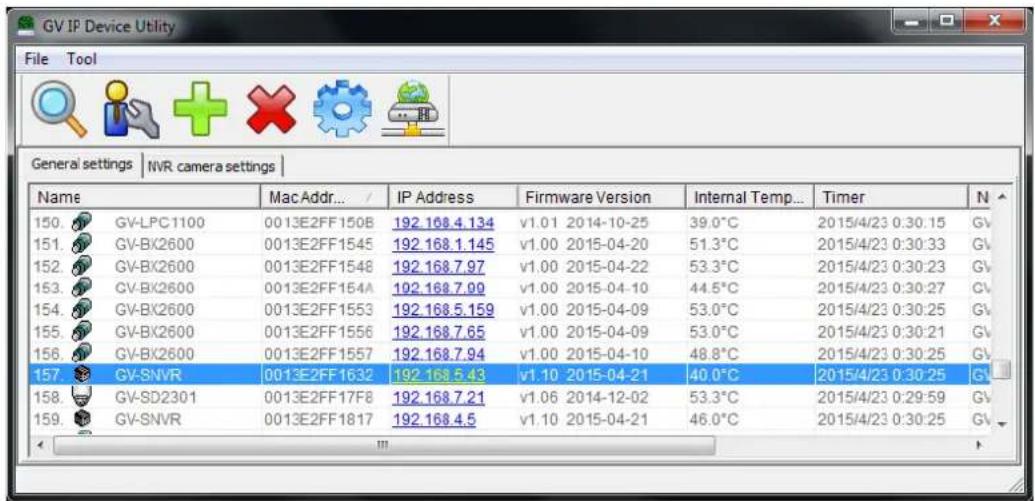The width and height of the screenshot is (1035, 501).
Task: Click the NVR icon in row 157
Action: point(83,375)
